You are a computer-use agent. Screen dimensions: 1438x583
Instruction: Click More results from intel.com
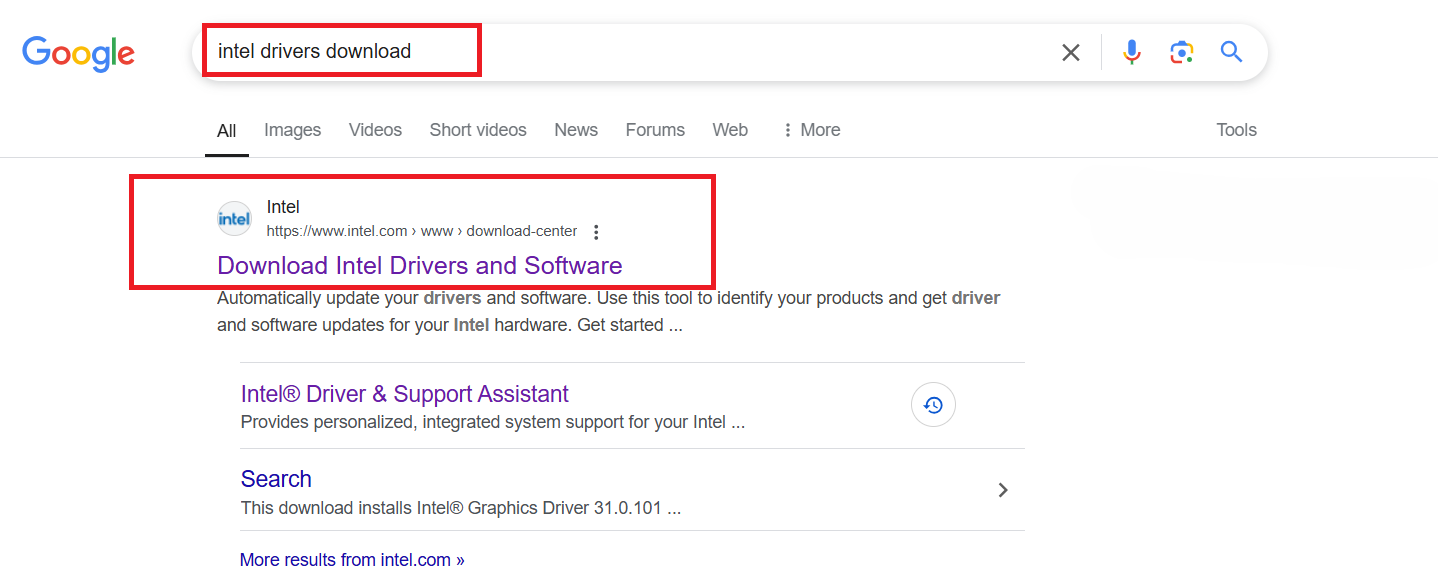352,560
